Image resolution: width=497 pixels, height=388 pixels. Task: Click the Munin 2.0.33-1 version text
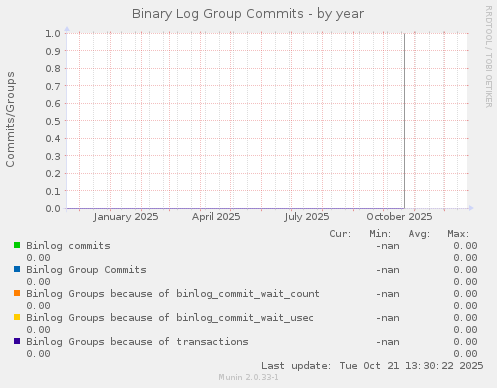click(248, 377)
